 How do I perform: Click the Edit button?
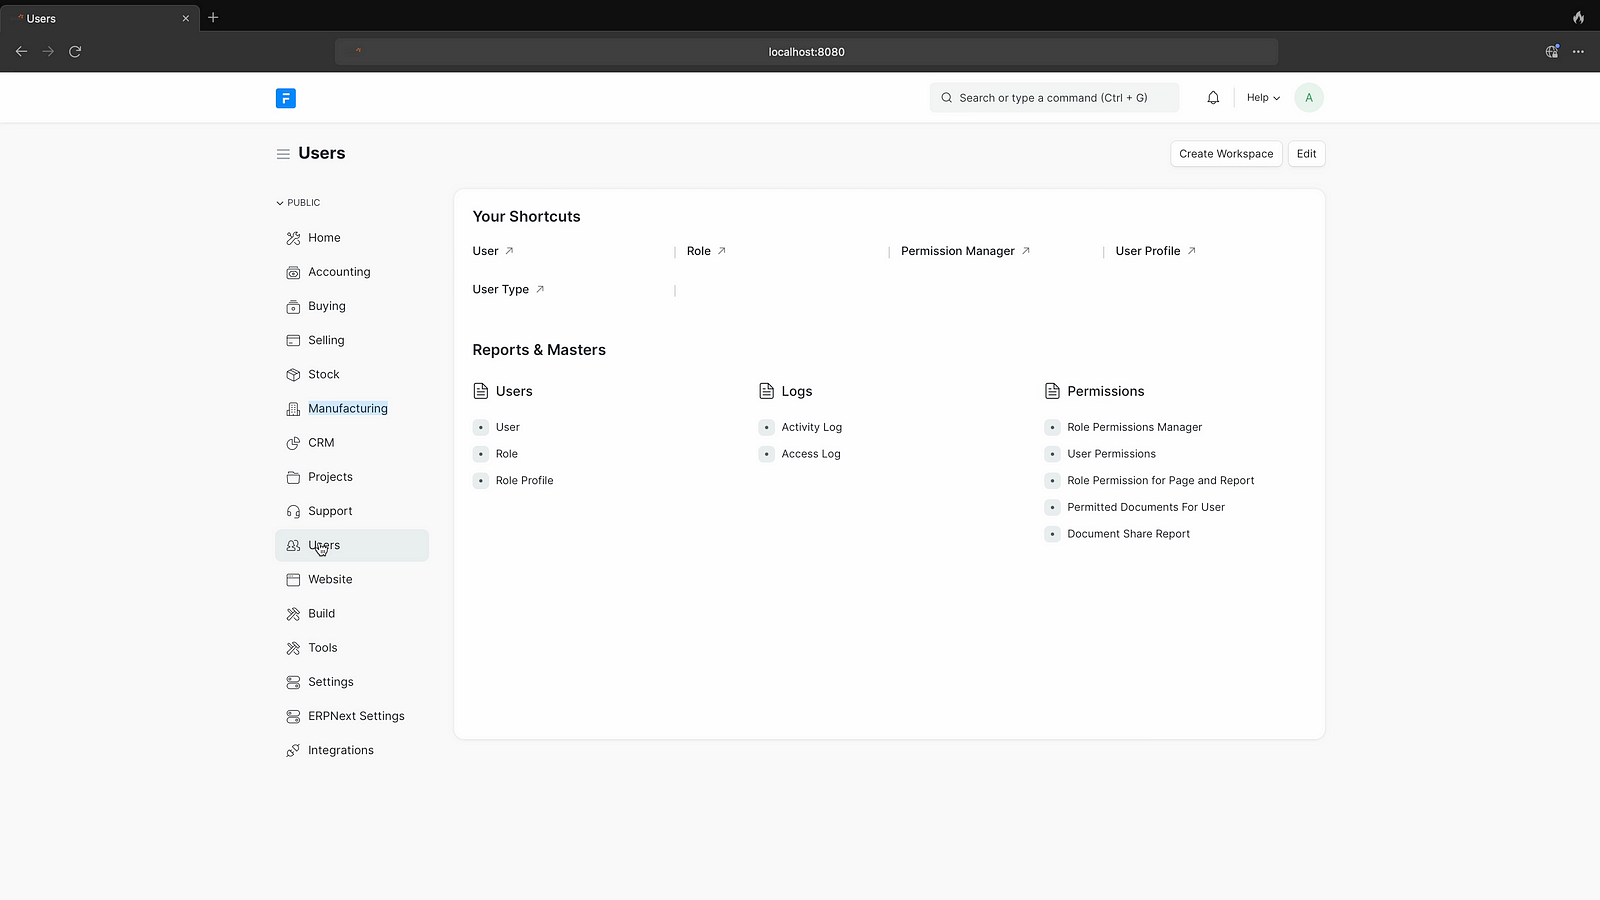(1306, 154)
